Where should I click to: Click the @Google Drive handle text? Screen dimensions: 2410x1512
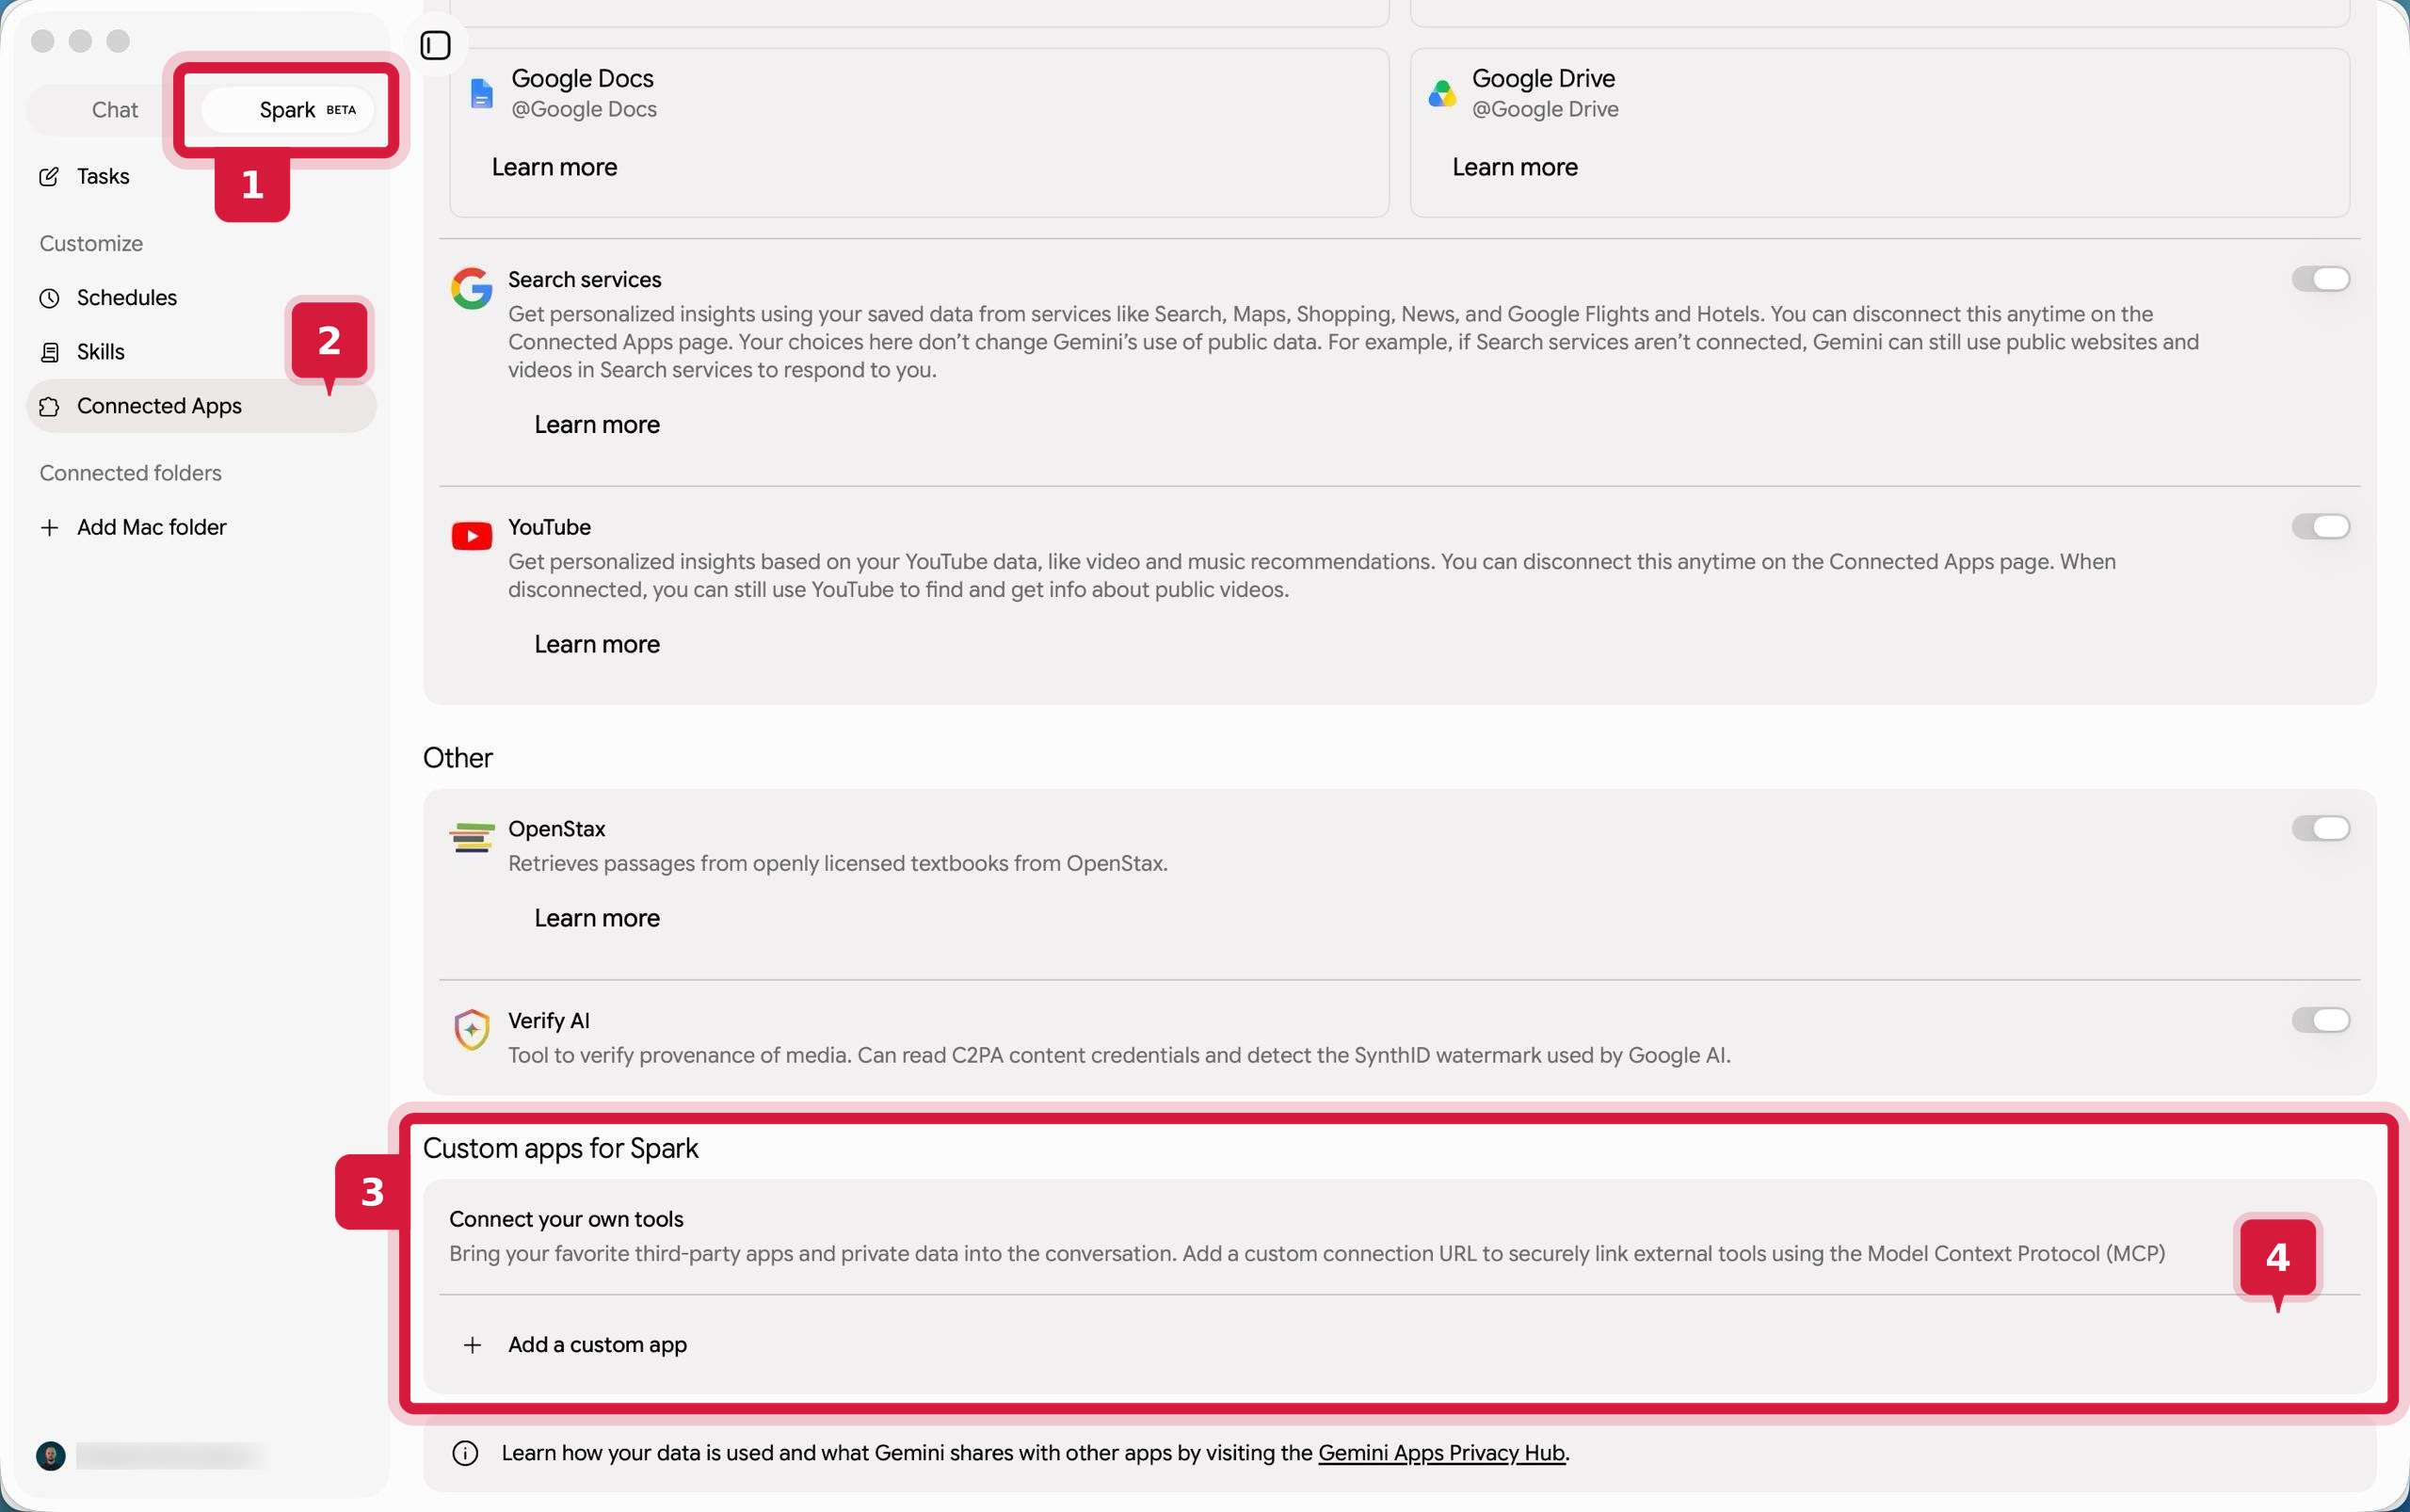click(1545, 109)
